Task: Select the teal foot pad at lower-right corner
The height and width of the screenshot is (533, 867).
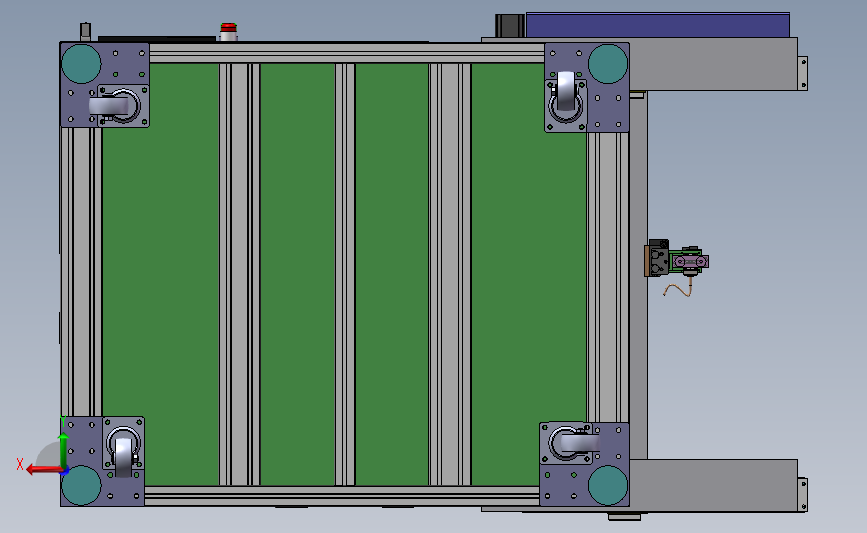Action: [608, 485]
